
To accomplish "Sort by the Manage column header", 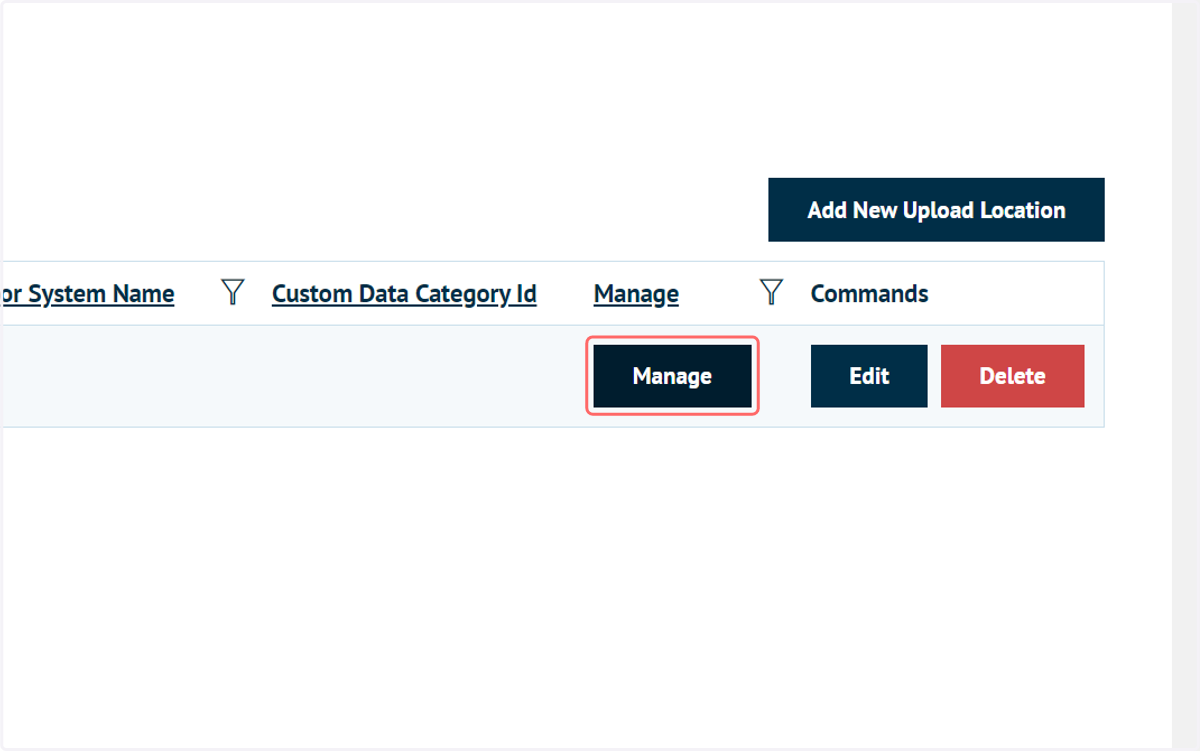I will (636, 294).
